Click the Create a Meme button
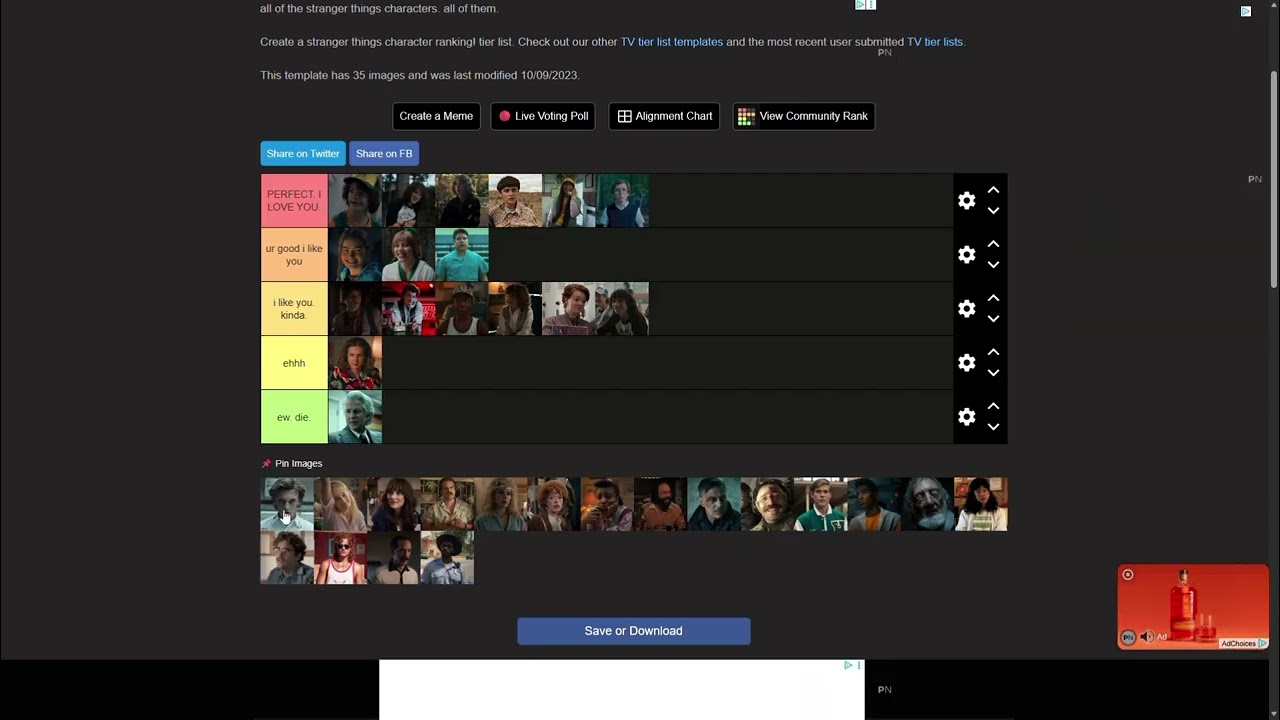Screen dimensions: 1280x720 click(x=436, y=116)
